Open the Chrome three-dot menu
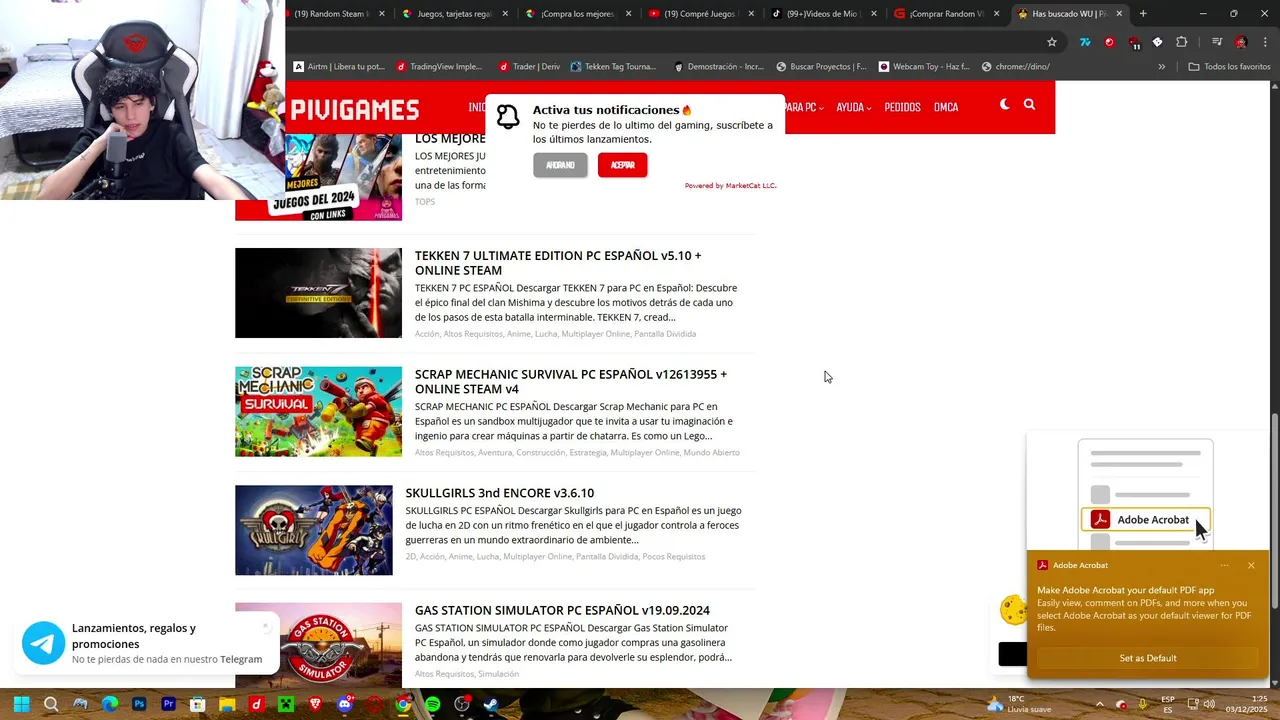 click(x=1265, y=42)
